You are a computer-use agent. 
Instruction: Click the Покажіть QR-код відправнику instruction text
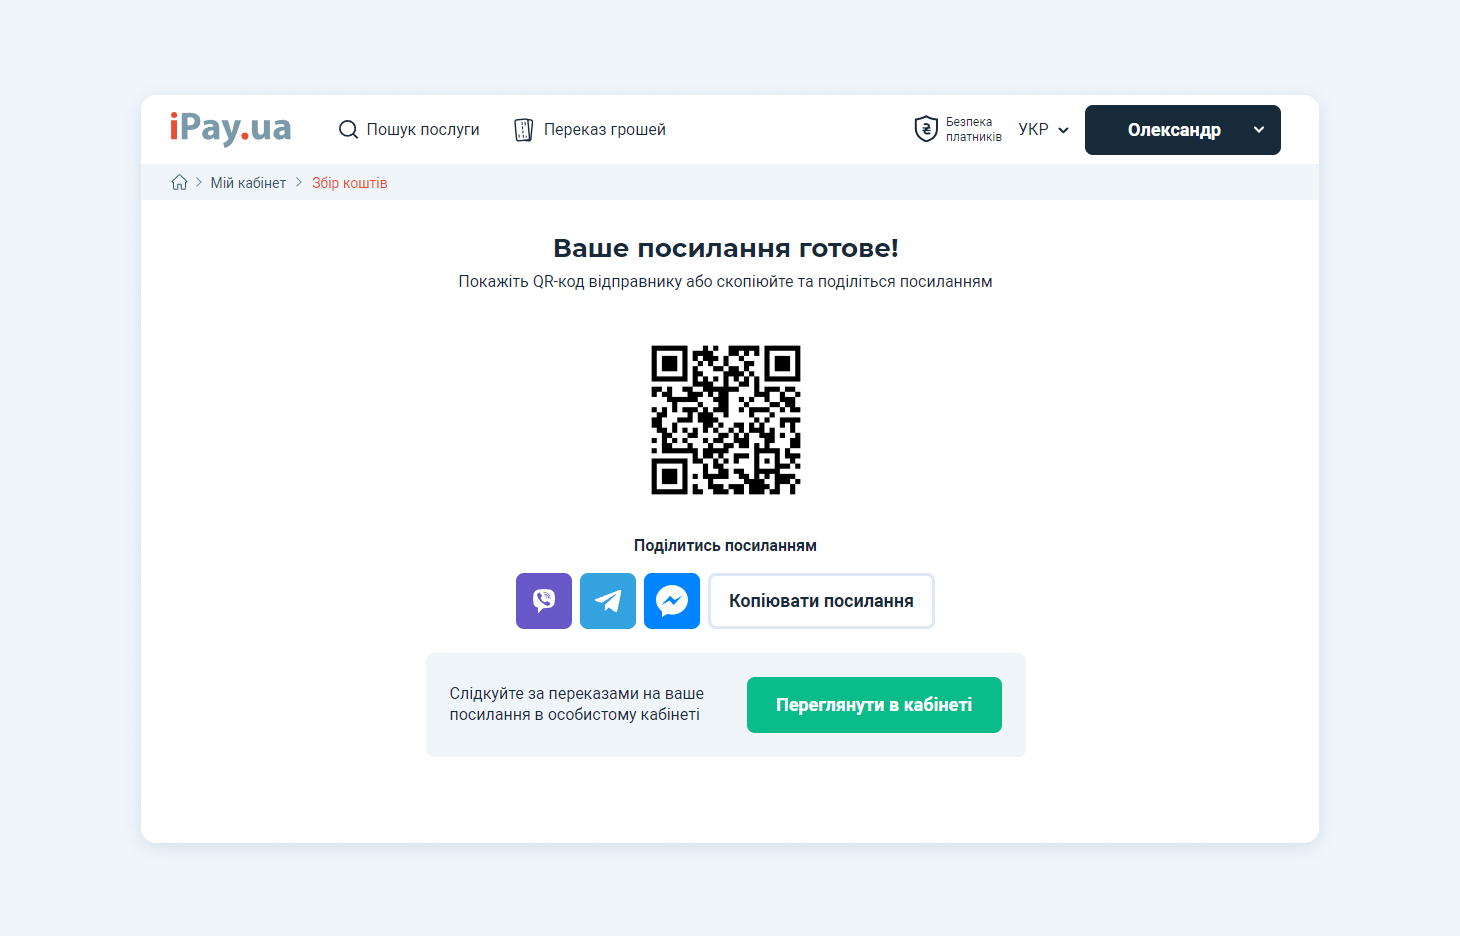pos(726,282)
